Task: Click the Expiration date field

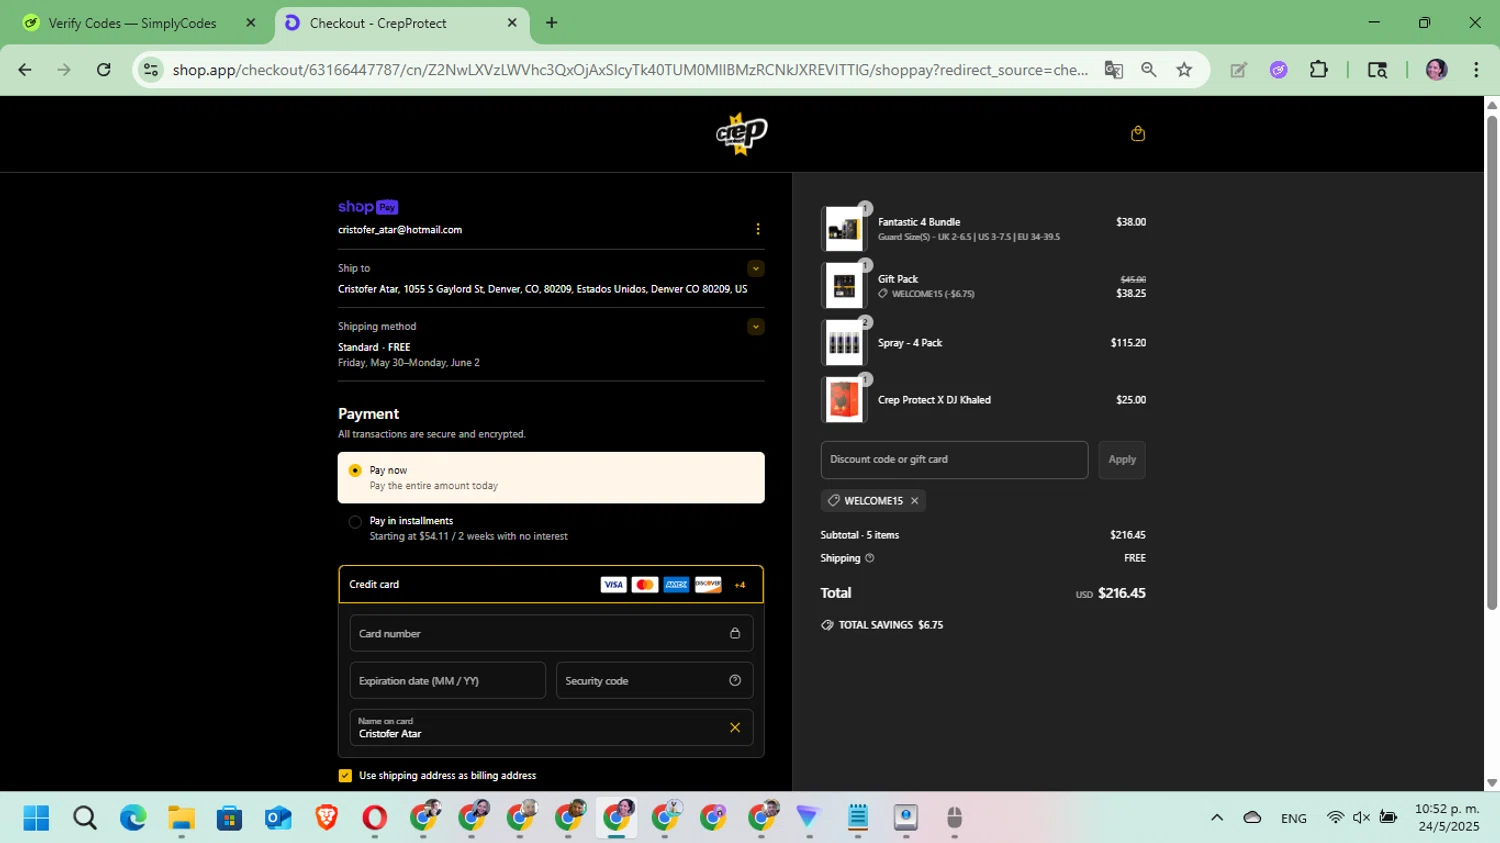Action: pyautogui.click(x=447, y=680)
